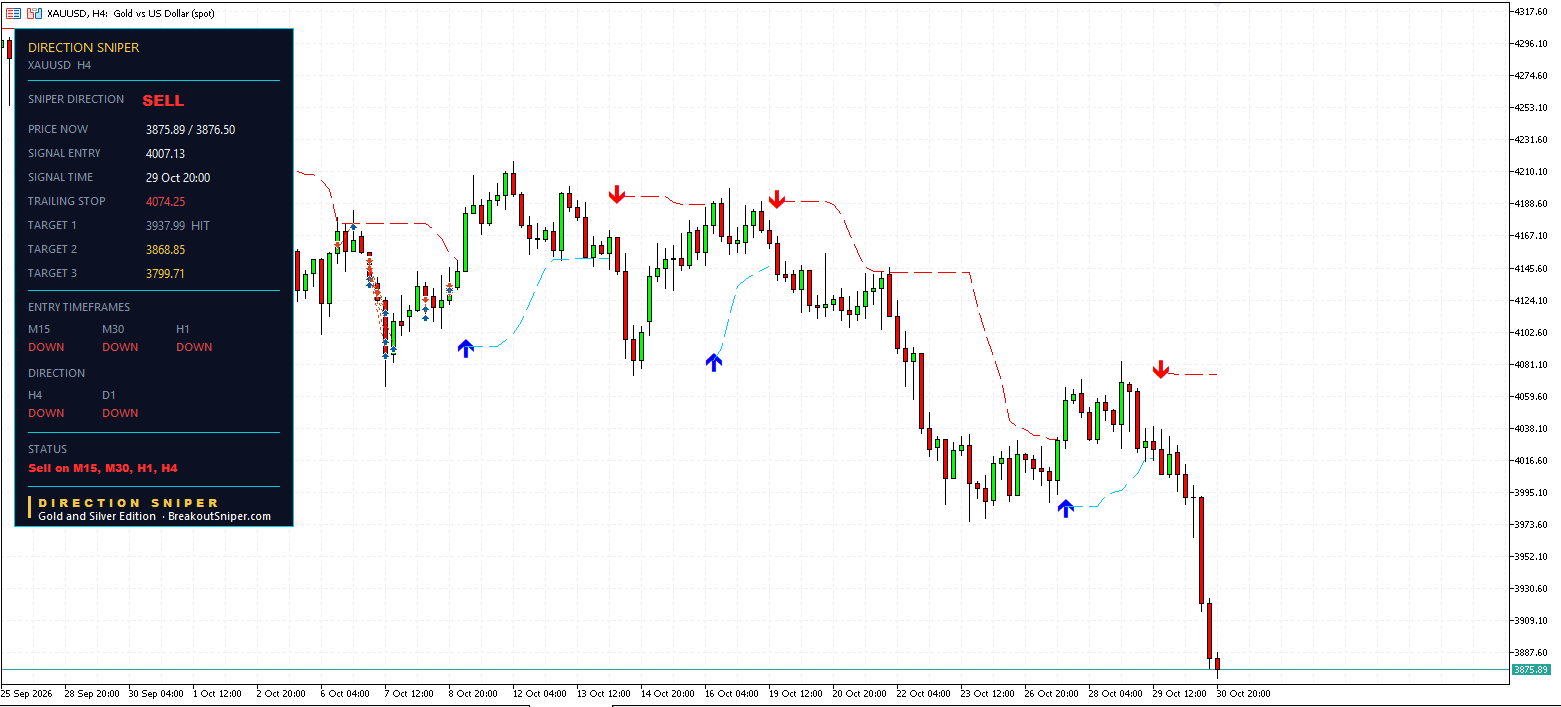The height and width of the screenshot is (707, 1561).
Task: Click the DOWN status under M30
Action: pyautogui.click(x=120, y=347)
